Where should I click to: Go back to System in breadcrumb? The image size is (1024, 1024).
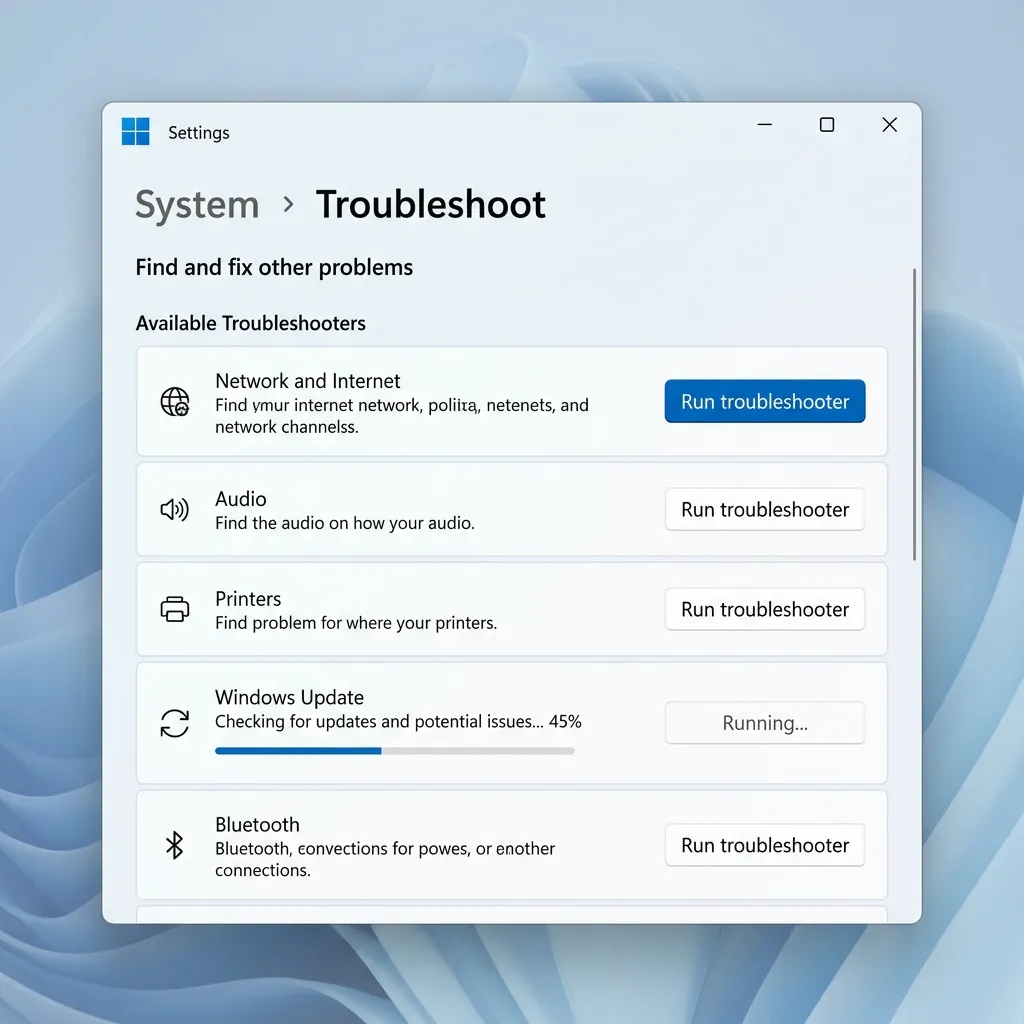pyautogui.click(x=197, y=205)
